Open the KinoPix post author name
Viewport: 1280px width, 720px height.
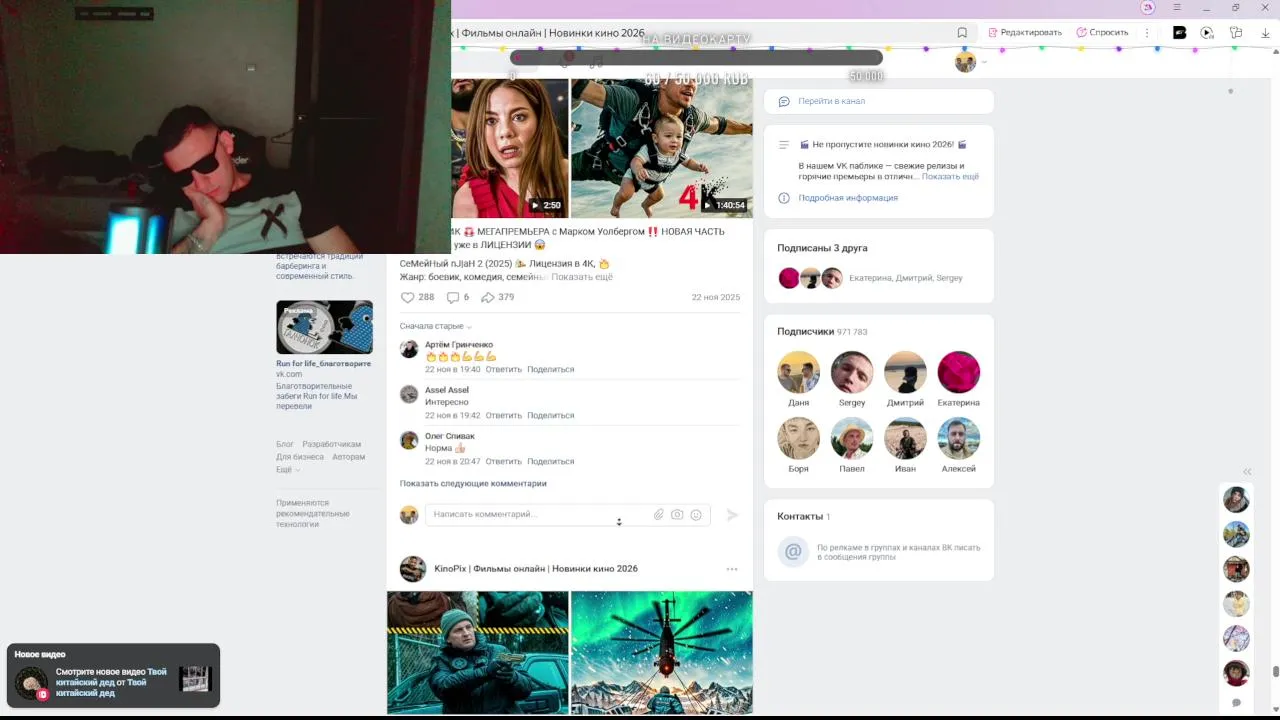pos(536,569)
